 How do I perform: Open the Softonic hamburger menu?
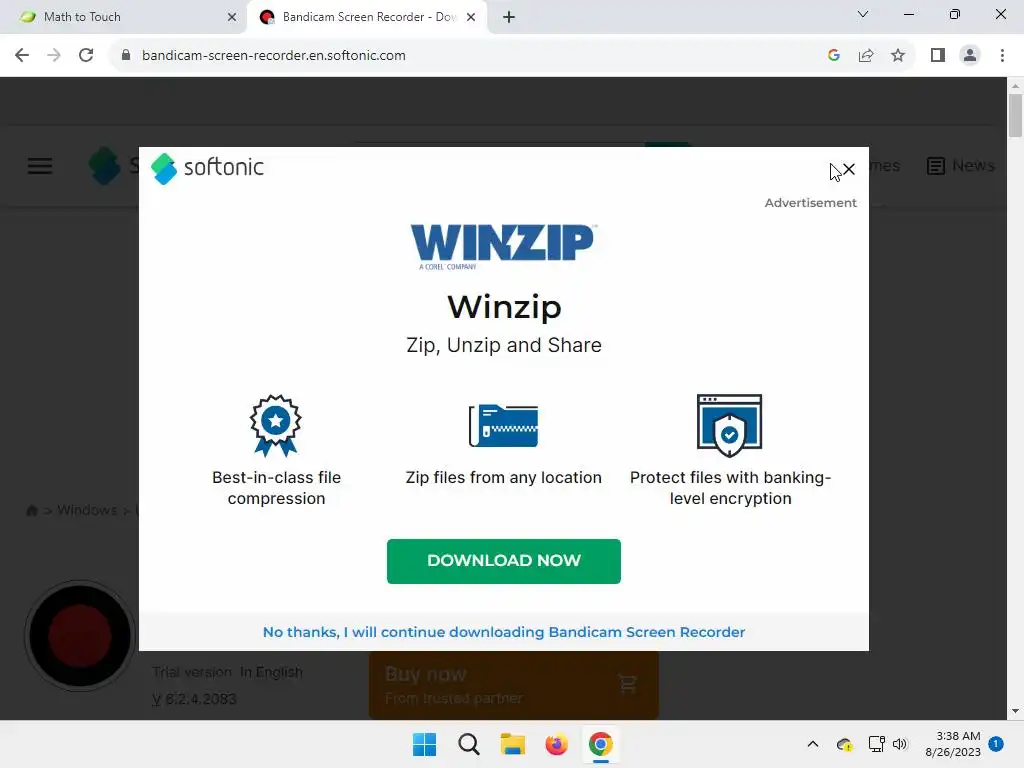coord(40,166)
